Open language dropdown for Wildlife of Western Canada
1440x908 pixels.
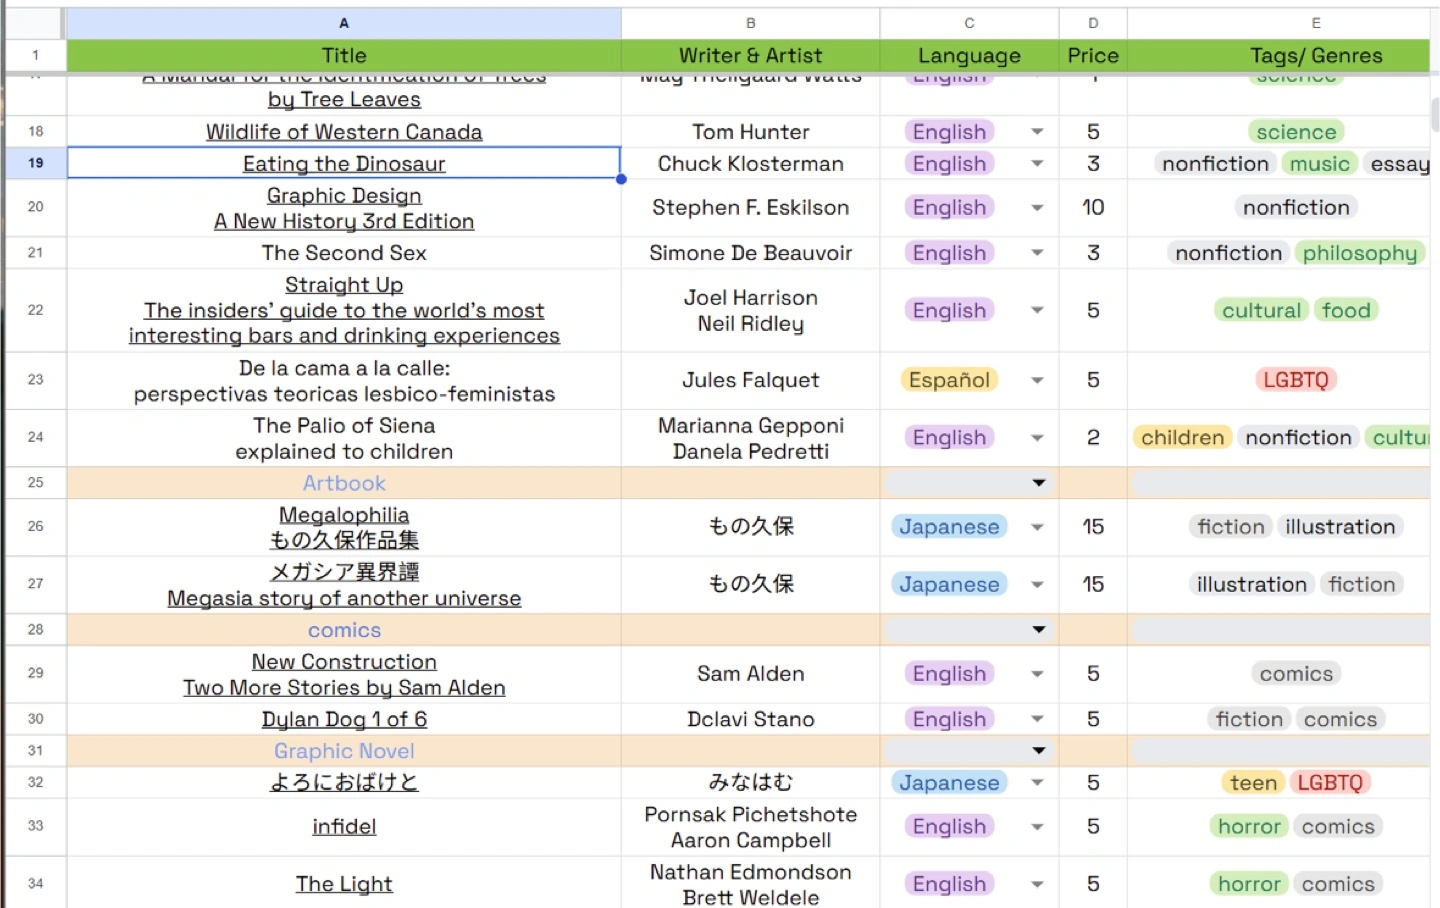pyautogui.click(x=1037, y=132)
